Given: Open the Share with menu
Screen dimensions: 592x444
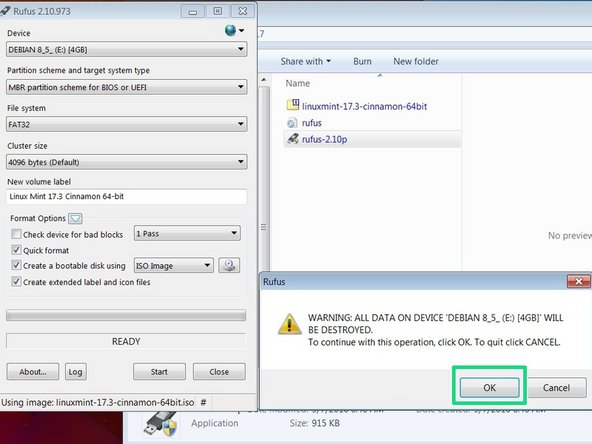Looking at the screenshot, I should coord(305,61).
